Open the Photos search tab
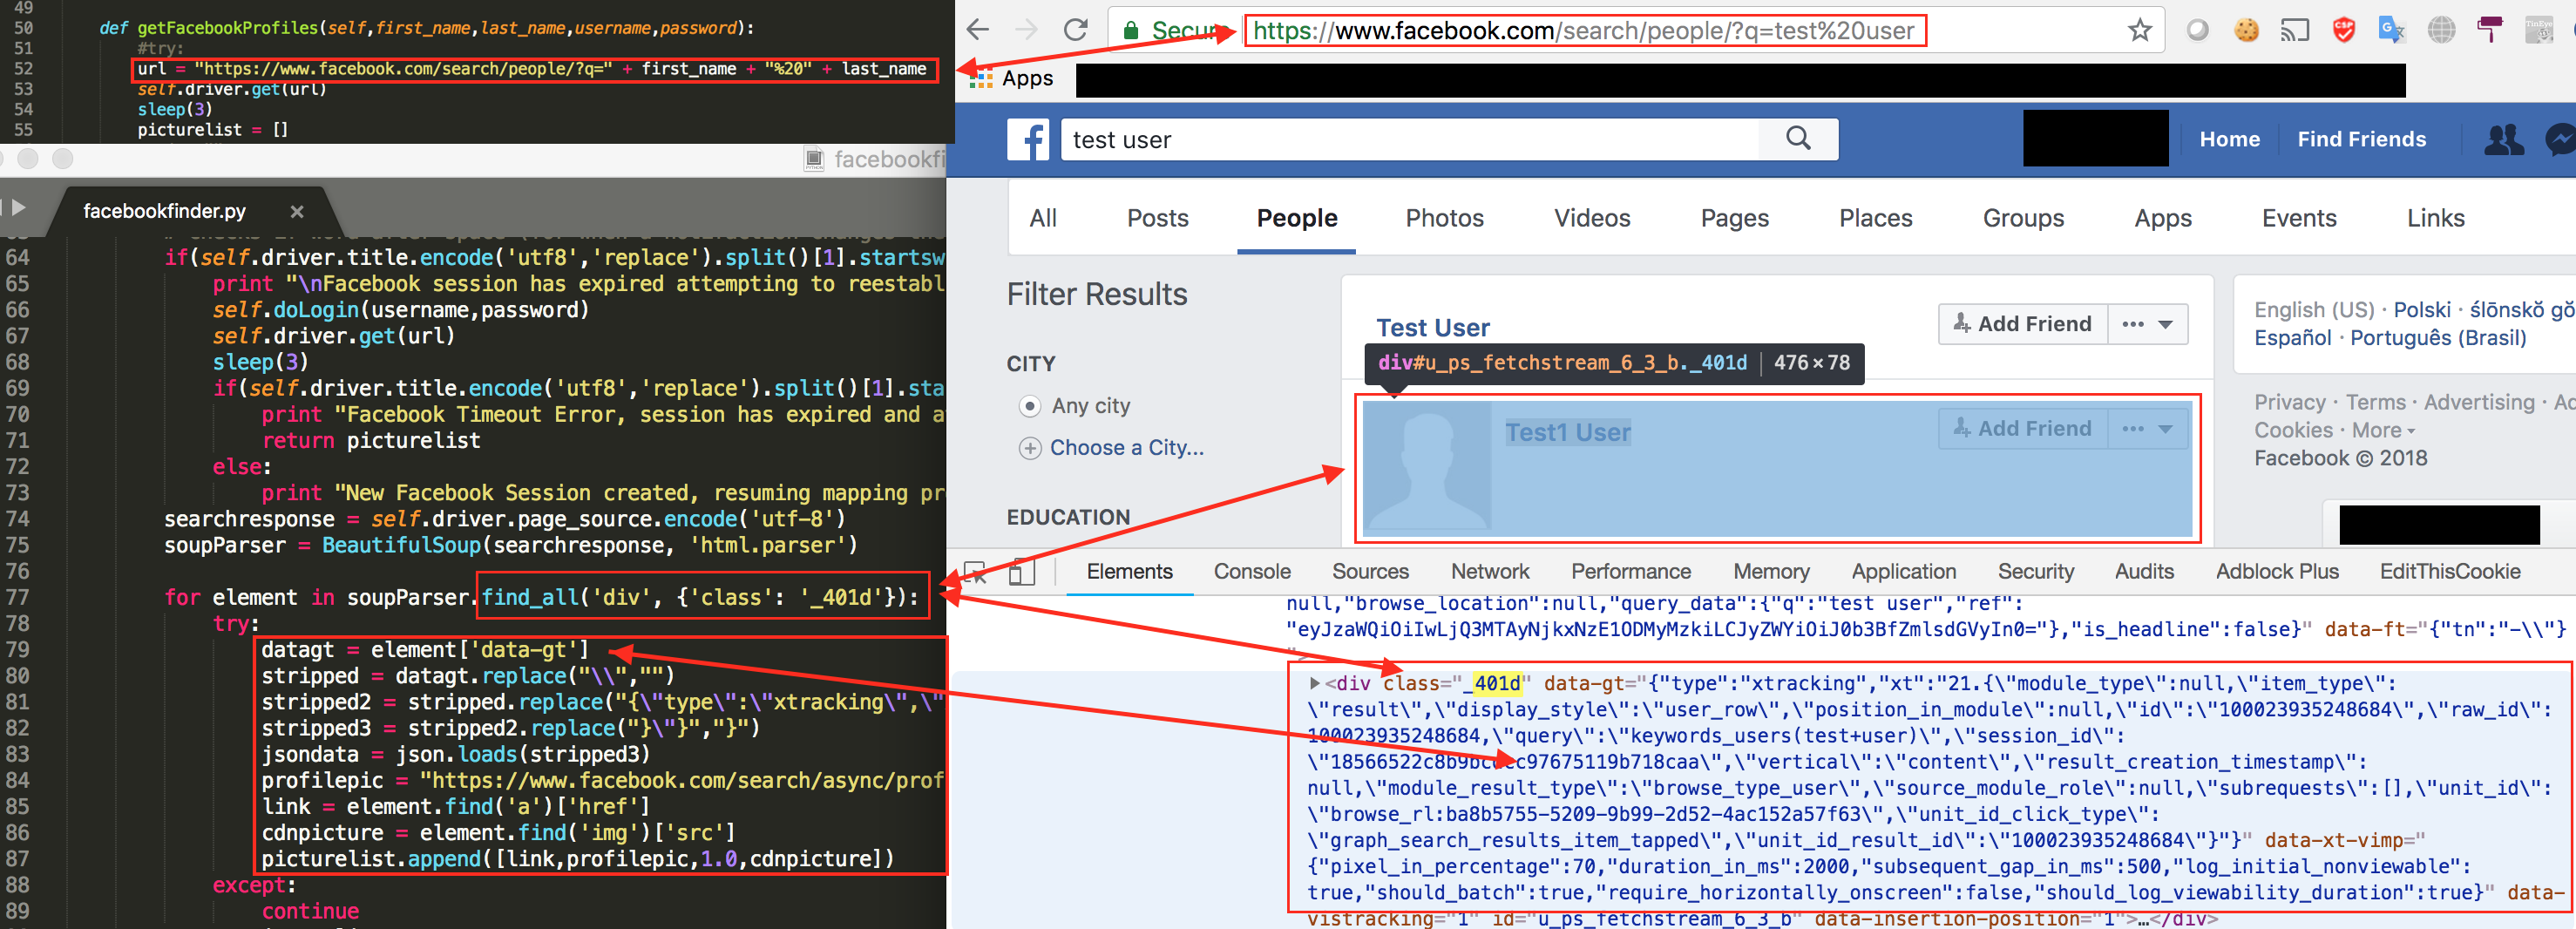Screen dimensions: 2576x929 1445,218
